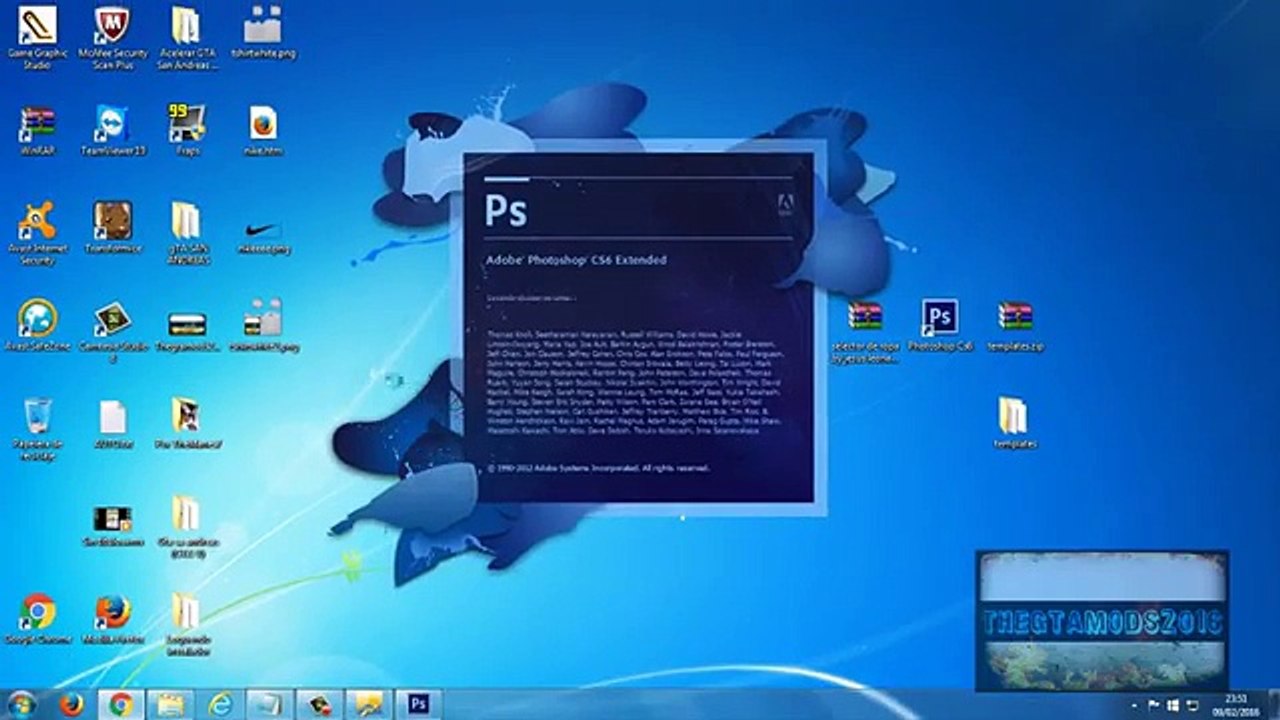The width and height of the screenshot is (1280, 720).
Task: Open the Avast SafeZone browser shortcut
Action: 37,327
